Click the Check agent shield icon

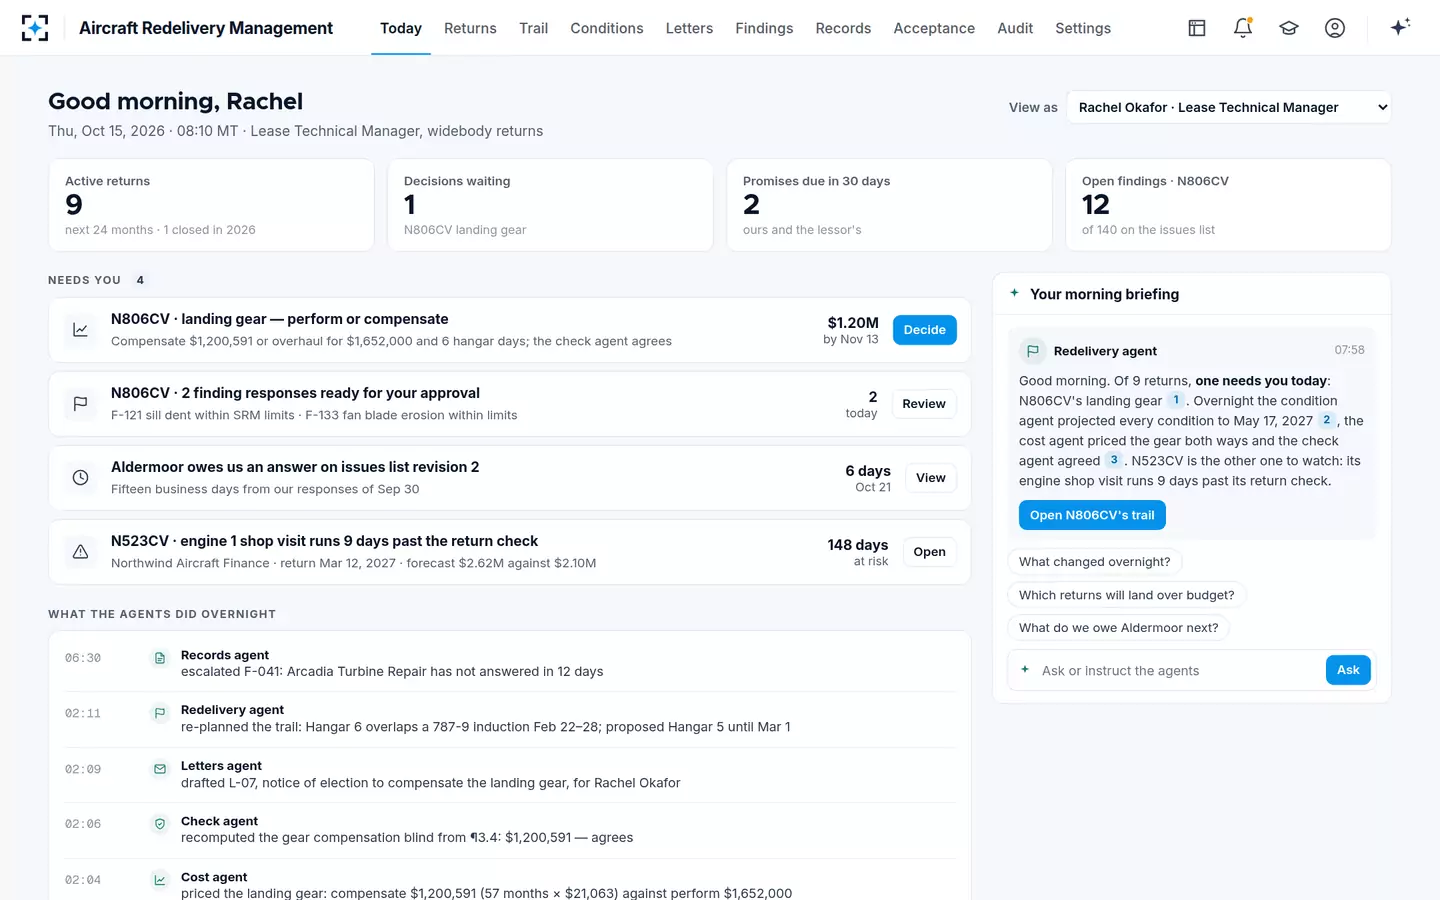159,824
